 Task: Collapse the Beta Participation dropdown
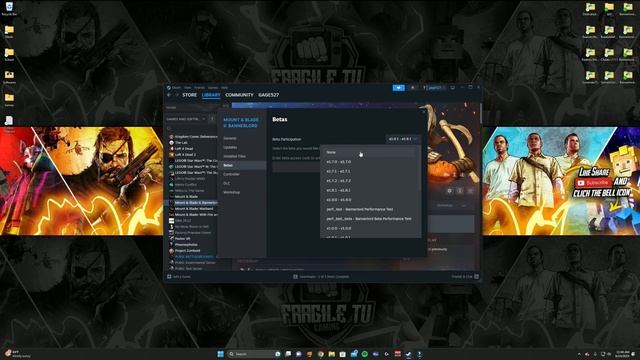[402, 139]
